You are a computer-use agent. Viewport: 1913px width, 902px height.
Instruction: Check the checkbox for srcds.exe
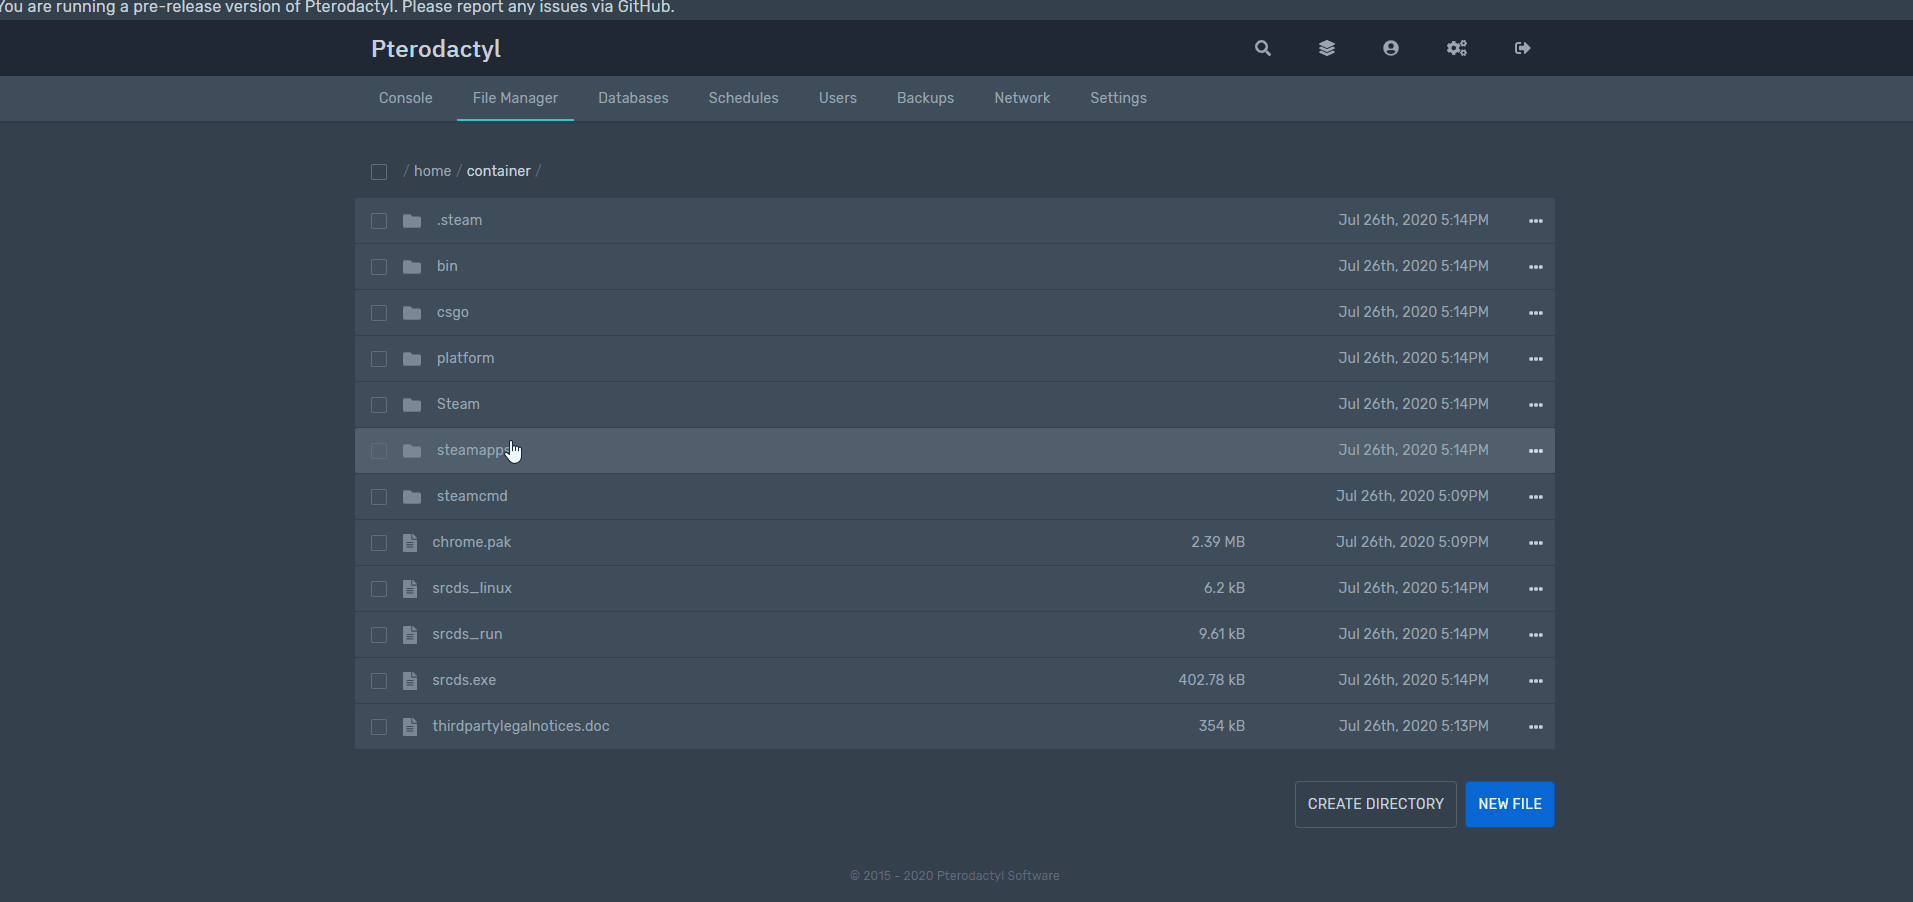click(378, 681)
